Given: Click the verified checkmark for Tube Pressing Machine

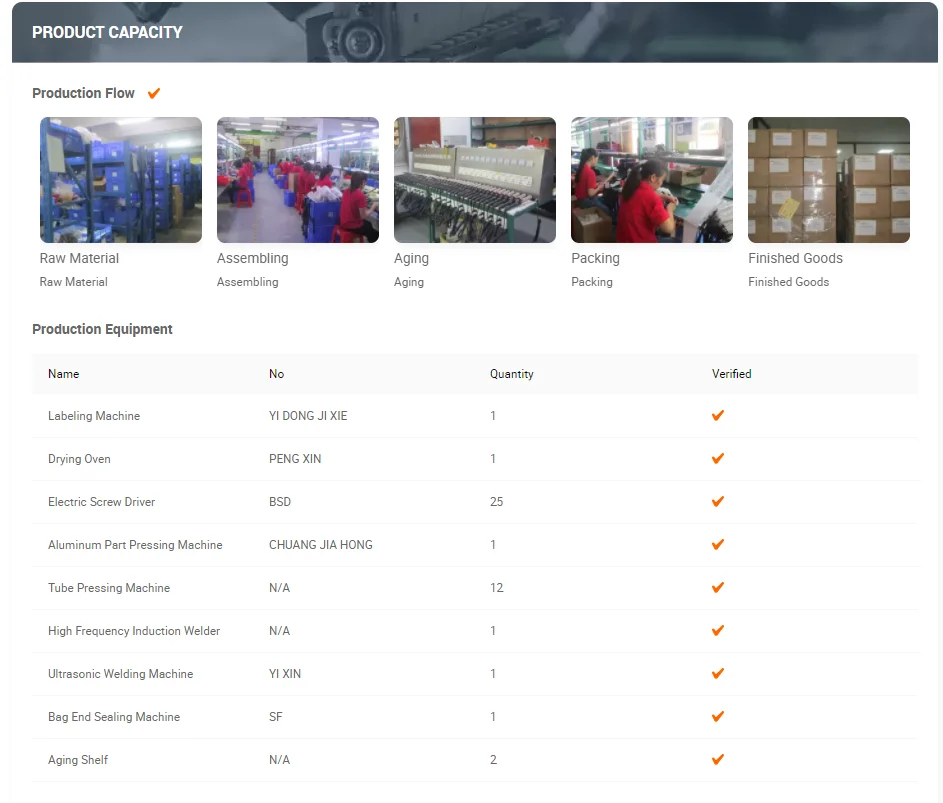Looking at the screenshot, I should coord(717,588).
